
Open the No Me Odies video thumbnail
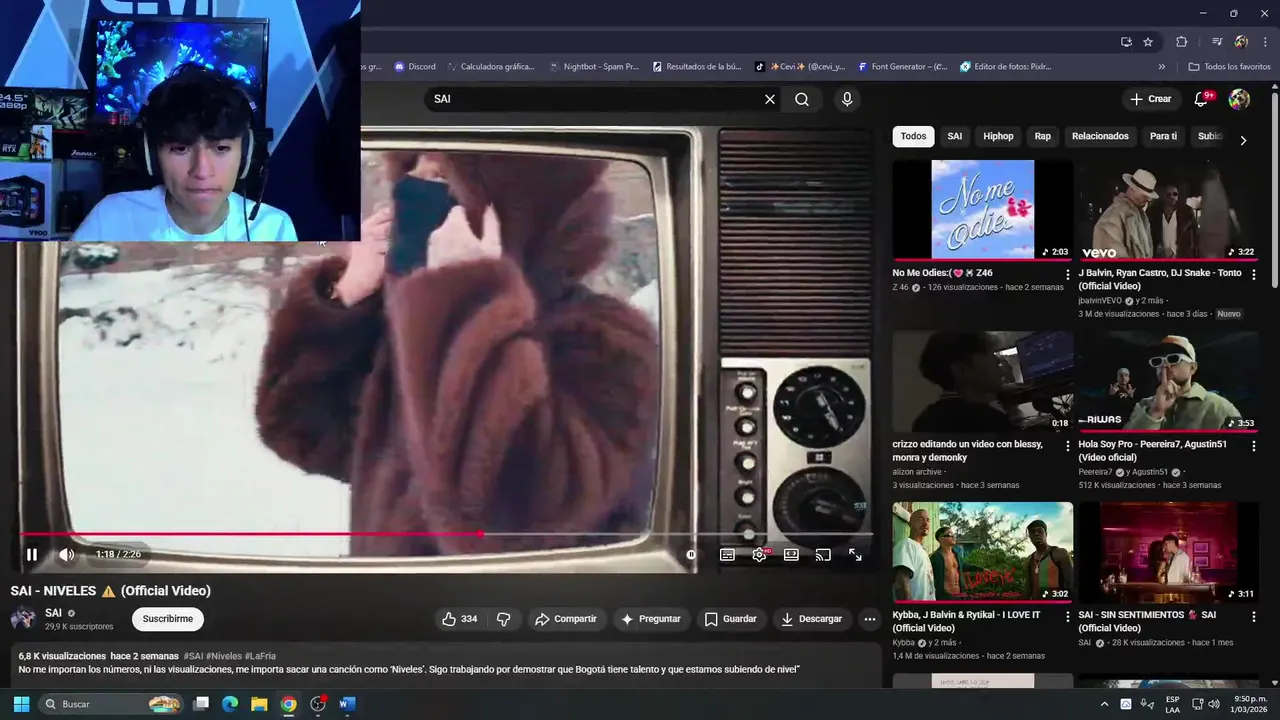[982, 210]
